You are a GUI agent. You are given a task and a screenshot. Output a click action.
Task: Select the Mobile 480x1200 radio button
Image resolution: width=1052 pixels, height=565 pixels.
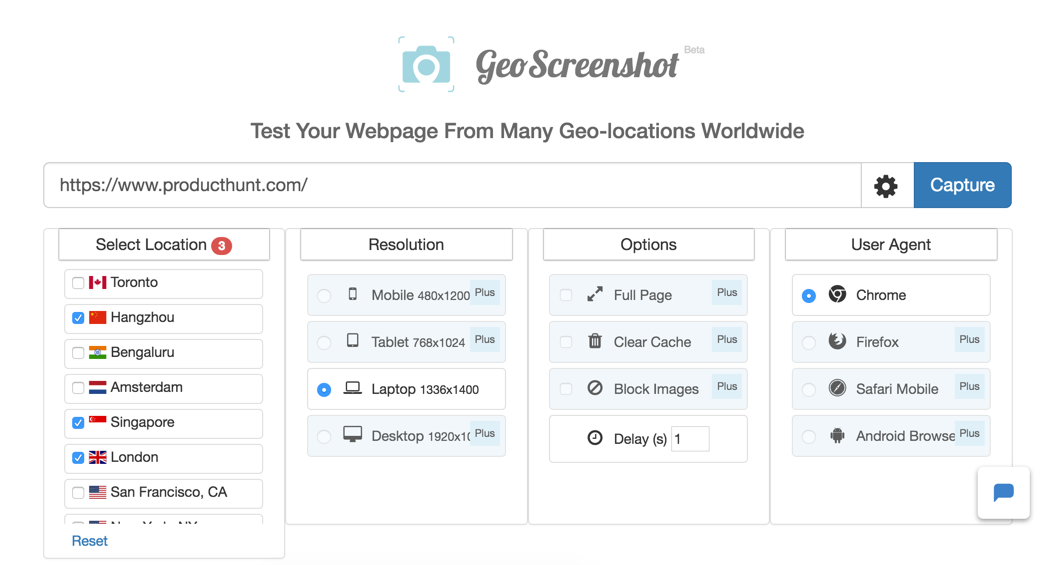click(x=324, y=296)
